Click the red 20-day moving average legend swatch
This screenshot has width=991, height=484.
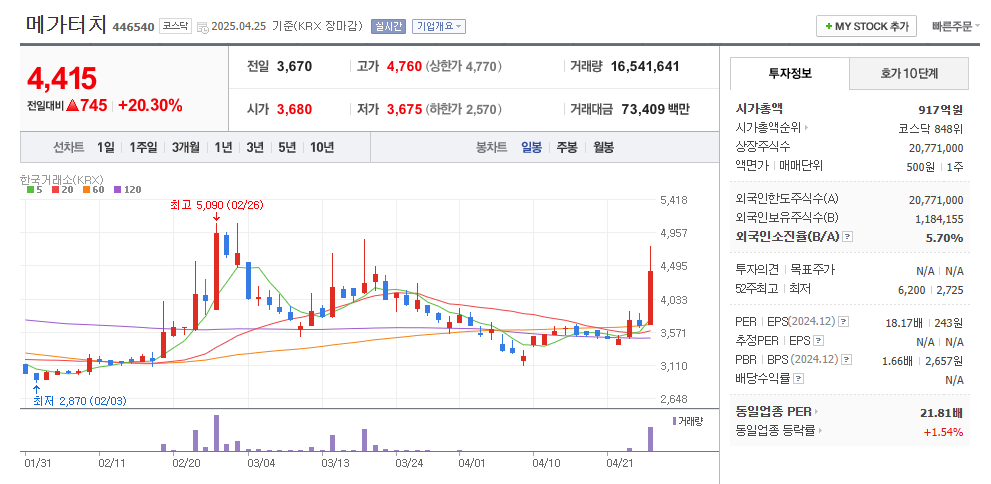coord(55,190)
